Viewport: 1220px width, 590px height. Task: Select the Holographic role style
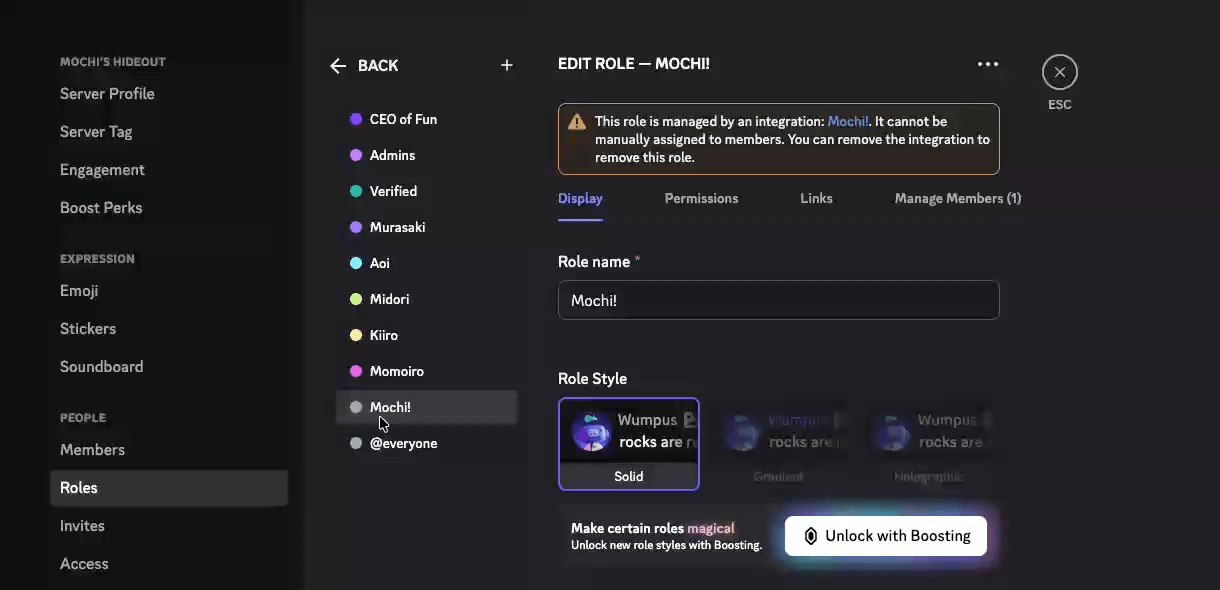point(928,444)
